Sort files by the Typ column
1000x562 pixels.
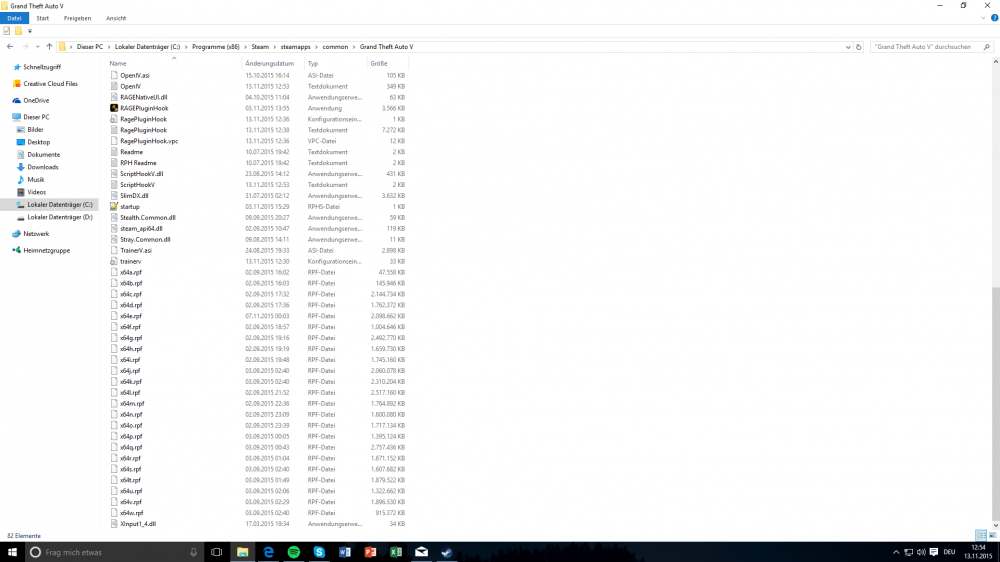(312, 63)
